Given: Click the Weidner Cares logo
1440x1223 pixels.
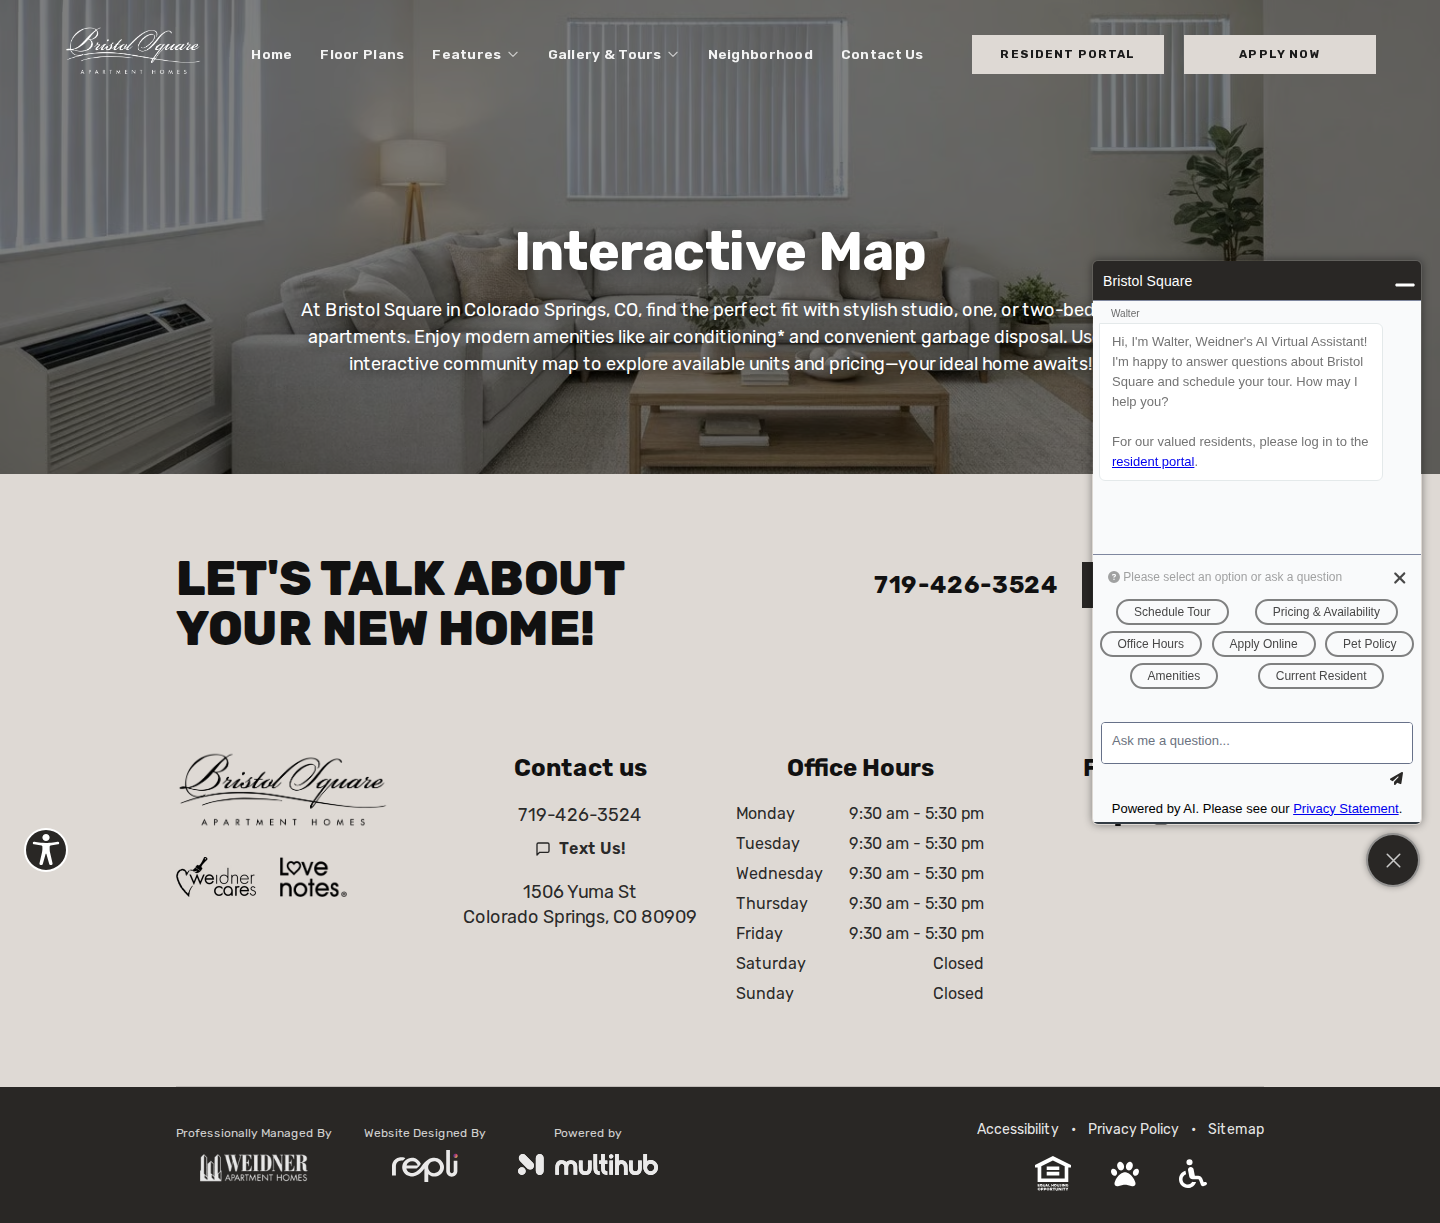Looking at the screenshot, I should [x=216, y=877].
